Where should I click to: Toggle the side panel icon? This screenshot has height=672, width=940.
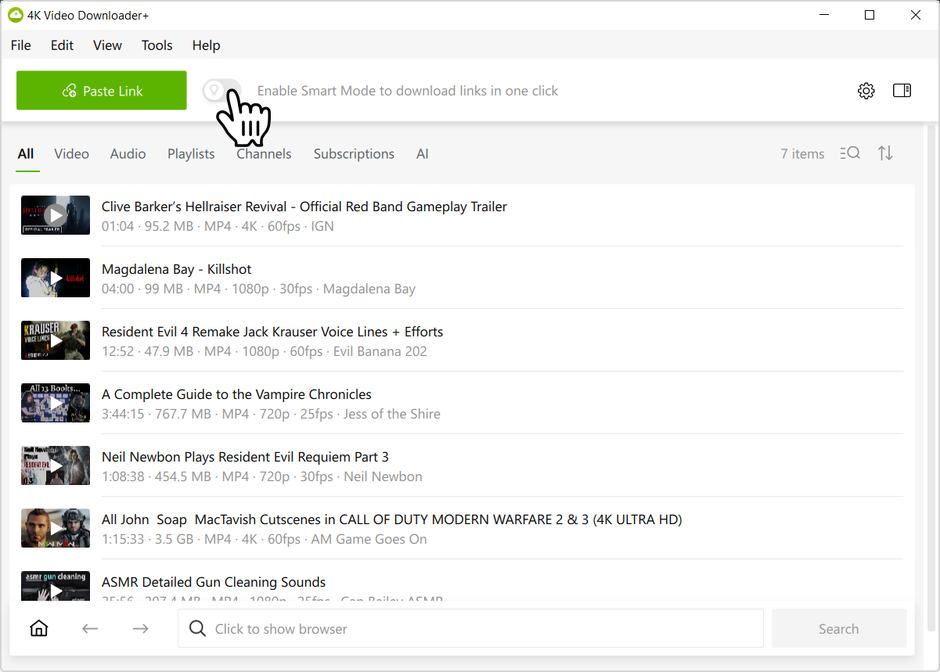902,91
